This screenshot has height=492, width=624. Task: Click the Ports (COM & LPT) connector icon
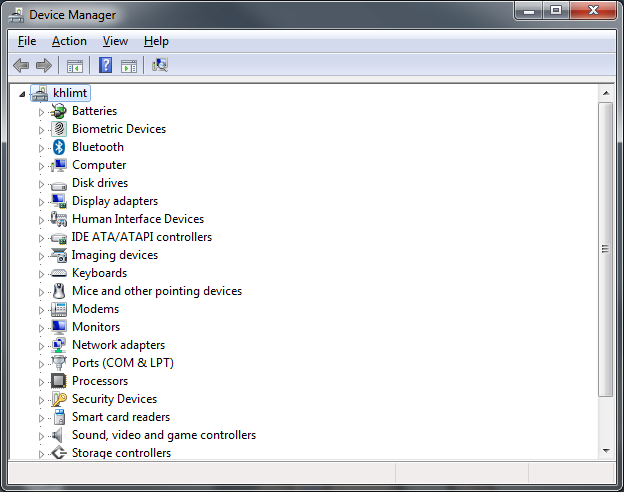coord(59,363)
